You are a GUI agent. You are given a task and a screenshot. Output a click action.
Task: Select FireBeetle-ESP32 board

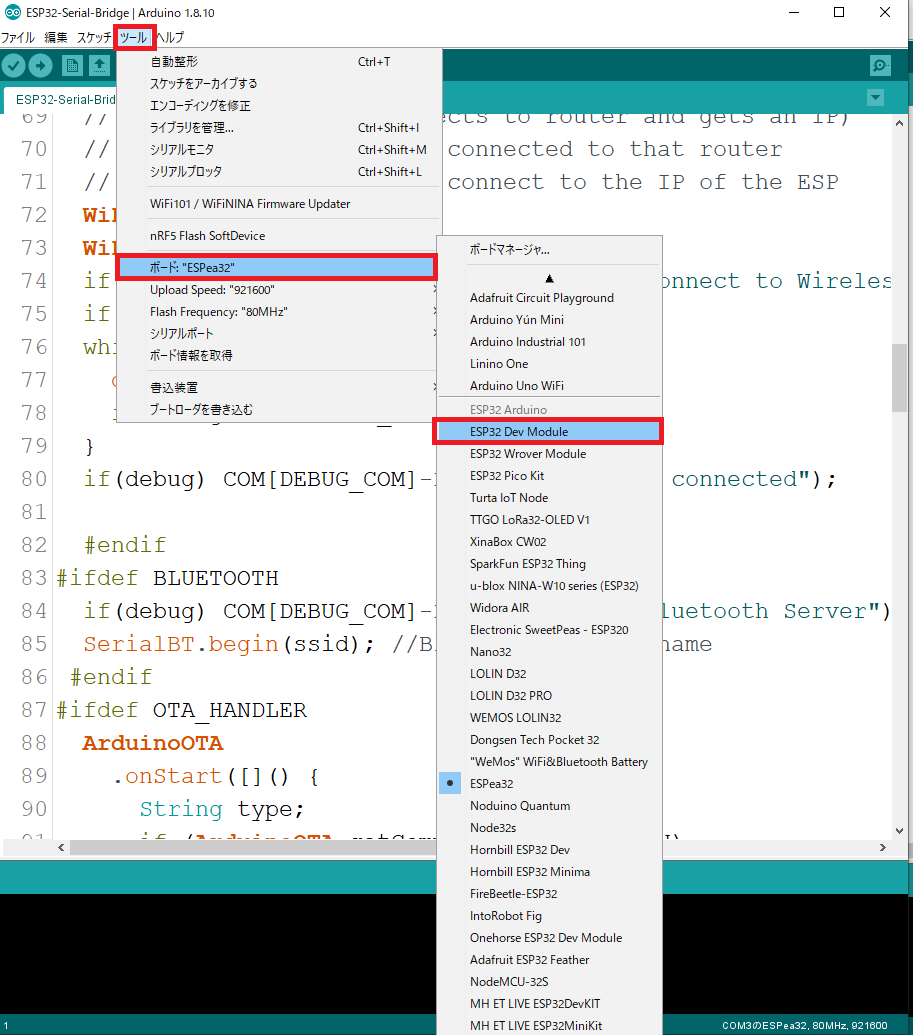pyautogui.click(x=549, y=894)
